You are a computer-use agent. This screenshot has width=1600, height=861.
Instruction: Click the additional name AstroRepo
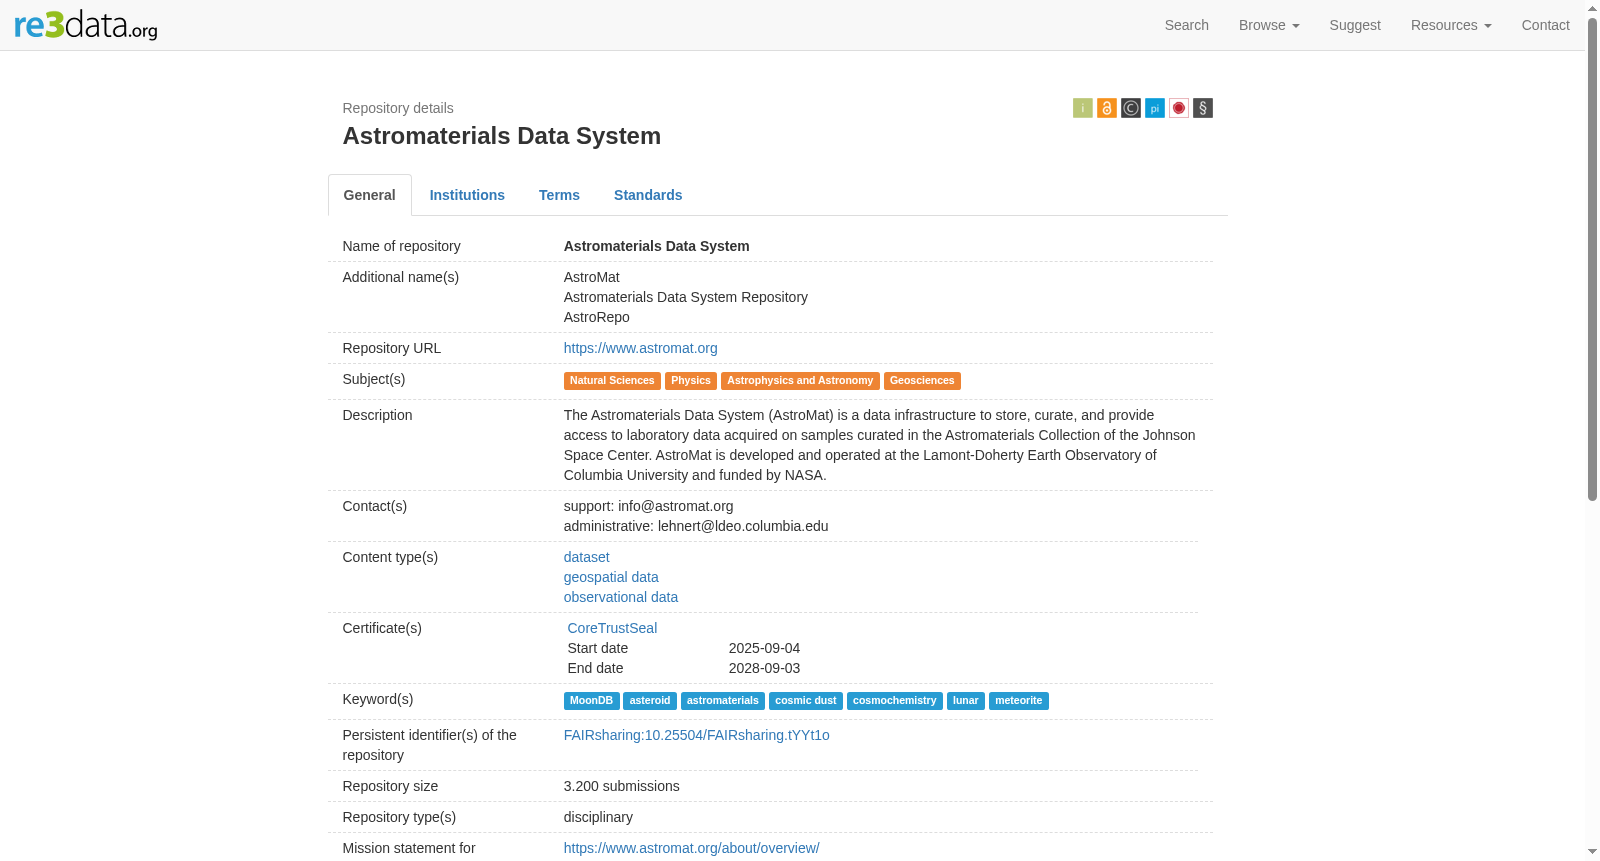click(597, 317)
